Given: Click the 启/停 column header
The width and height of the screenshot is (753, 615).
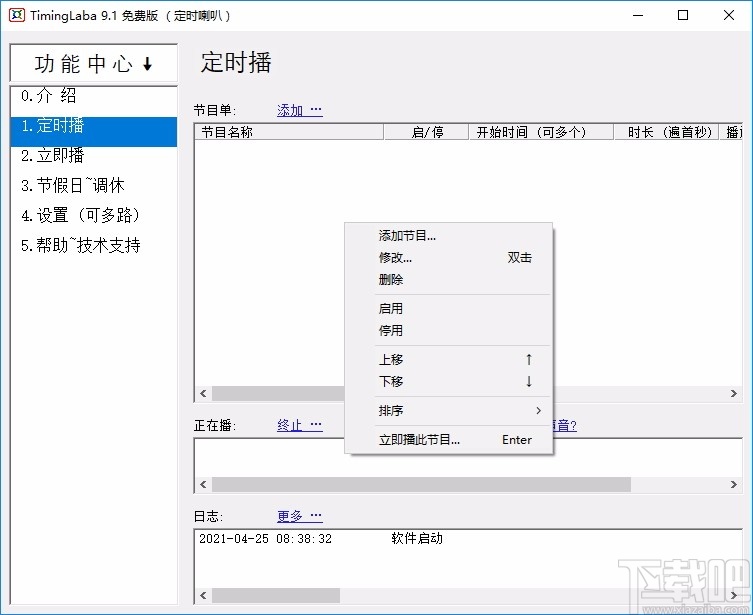Looking at the screenshot, I should [426, 132].
